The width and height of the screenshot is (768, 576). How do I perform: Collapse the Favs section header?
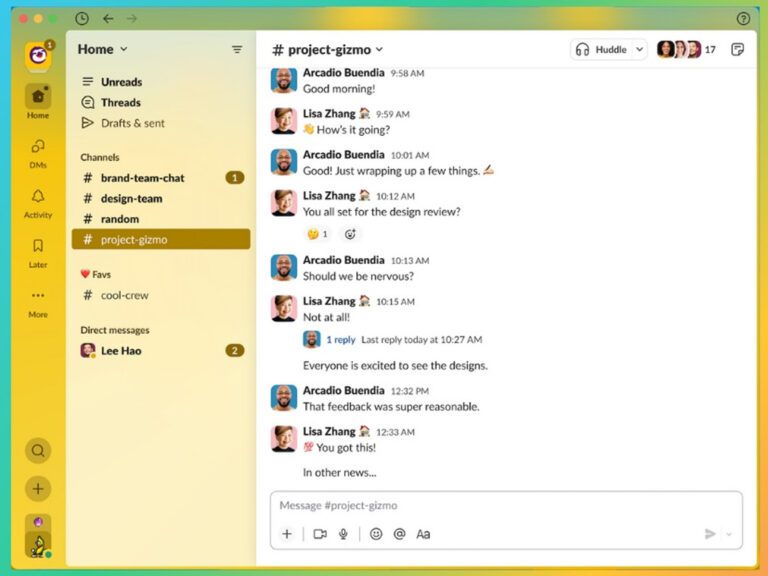click(x=96, y=274)
